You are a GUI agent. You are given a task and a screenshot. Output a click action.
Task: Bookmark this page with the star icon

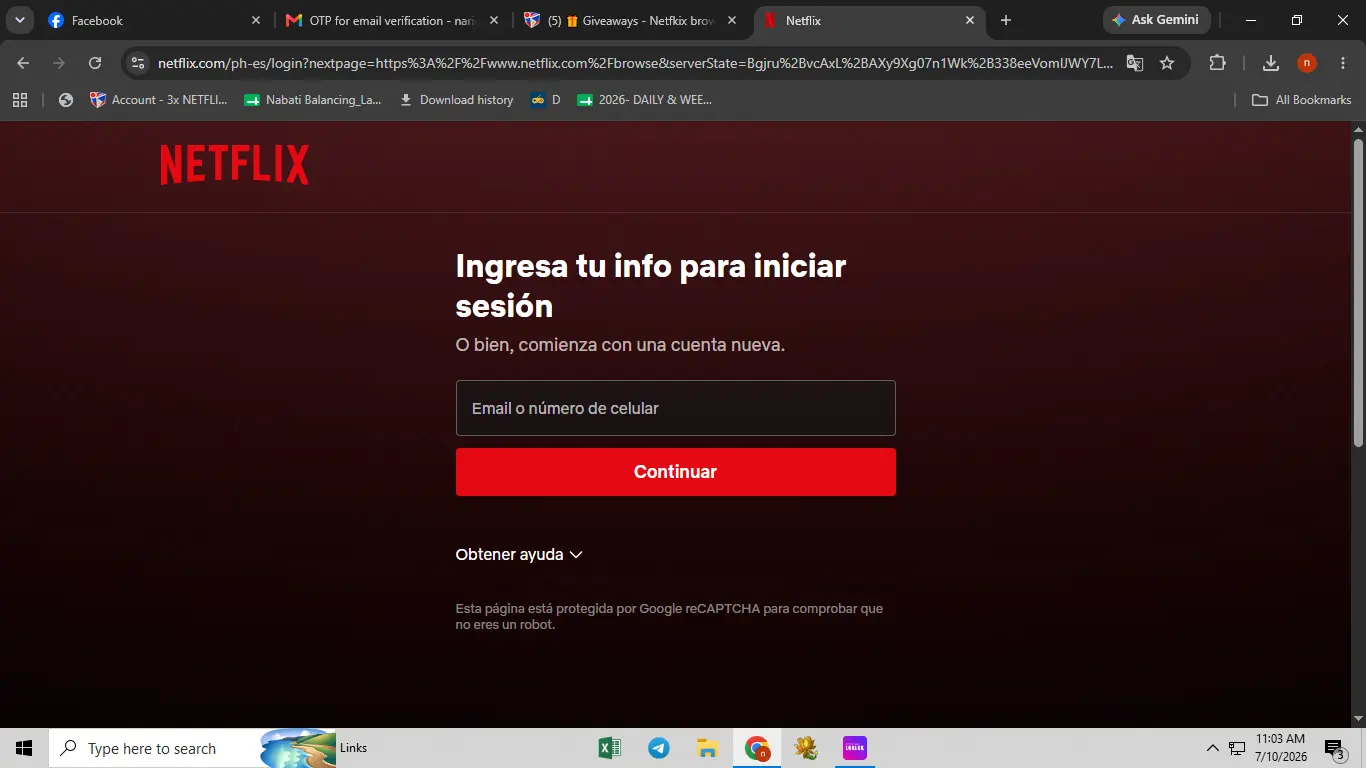coord(1167,63)
